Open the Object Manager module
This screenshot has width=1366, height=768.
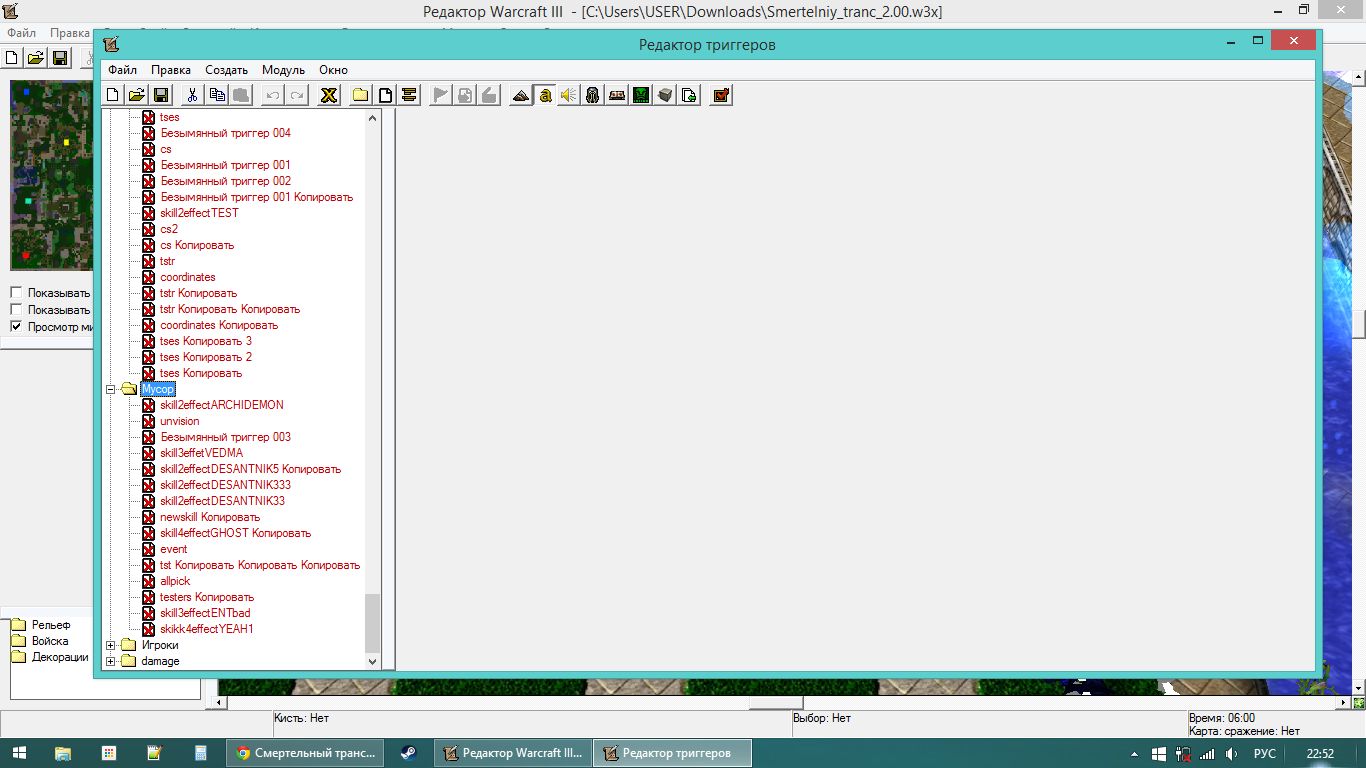pos(664,95)
